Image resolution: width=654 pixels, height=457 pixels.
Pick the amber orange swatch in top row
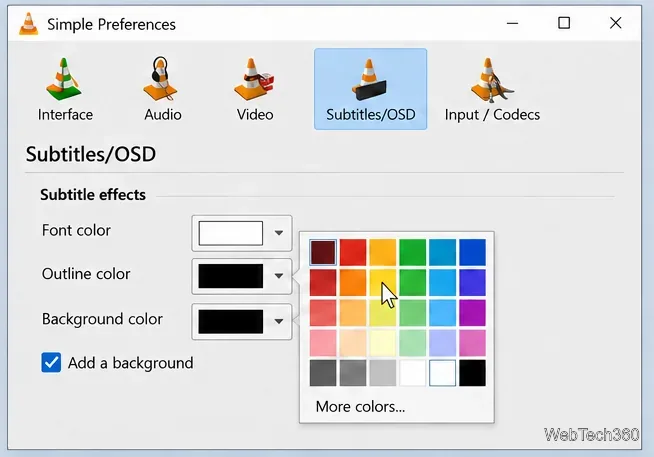(382, 252)
